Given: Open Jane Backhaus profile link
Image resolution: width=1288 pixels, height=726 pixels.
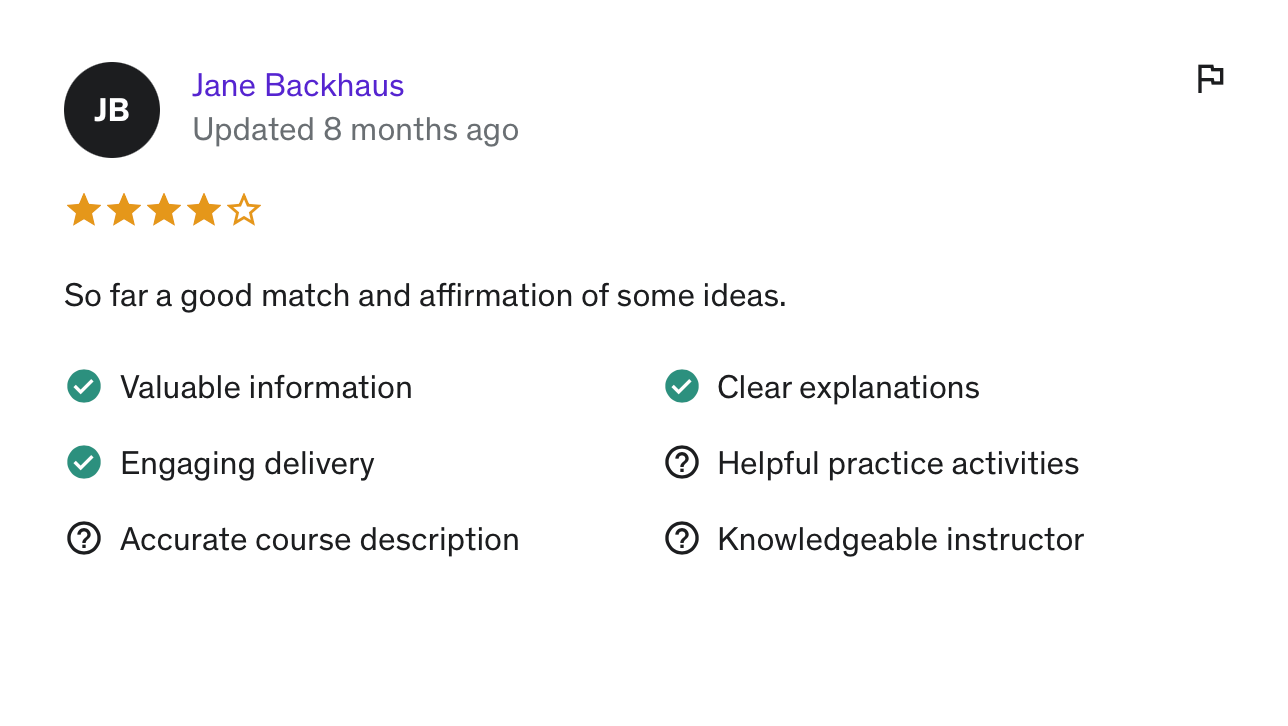Looking at the screenshot, I should coord(298,86).
